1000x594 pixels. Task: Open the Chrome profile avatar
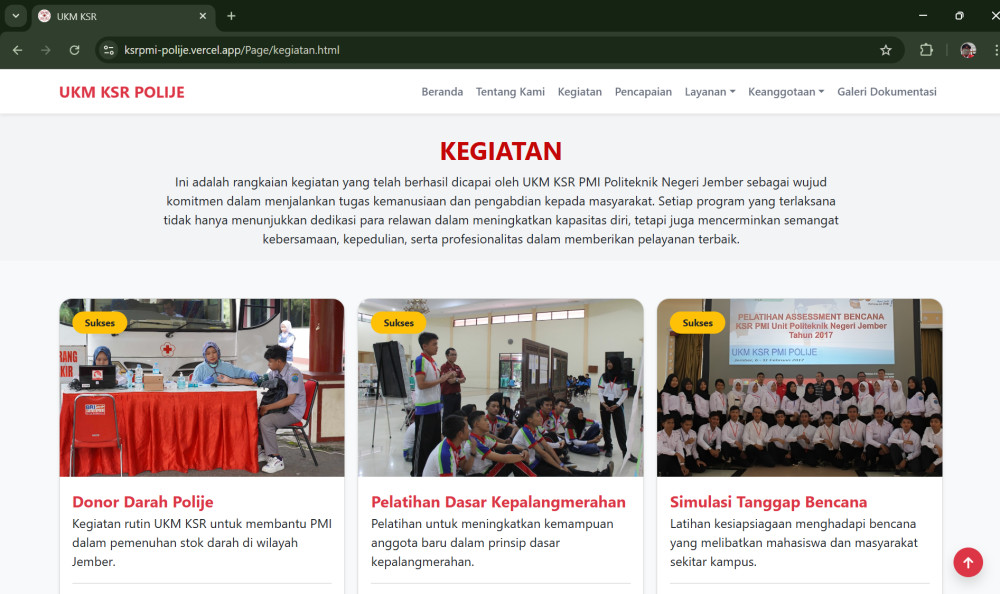967,50
